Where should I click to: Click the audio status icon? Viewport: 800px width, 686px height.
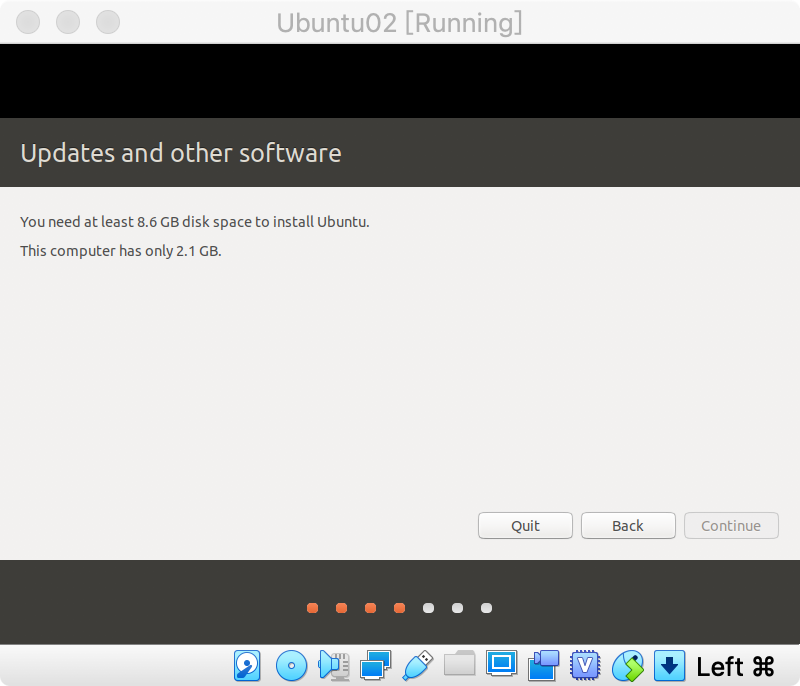tap(334, 666)
